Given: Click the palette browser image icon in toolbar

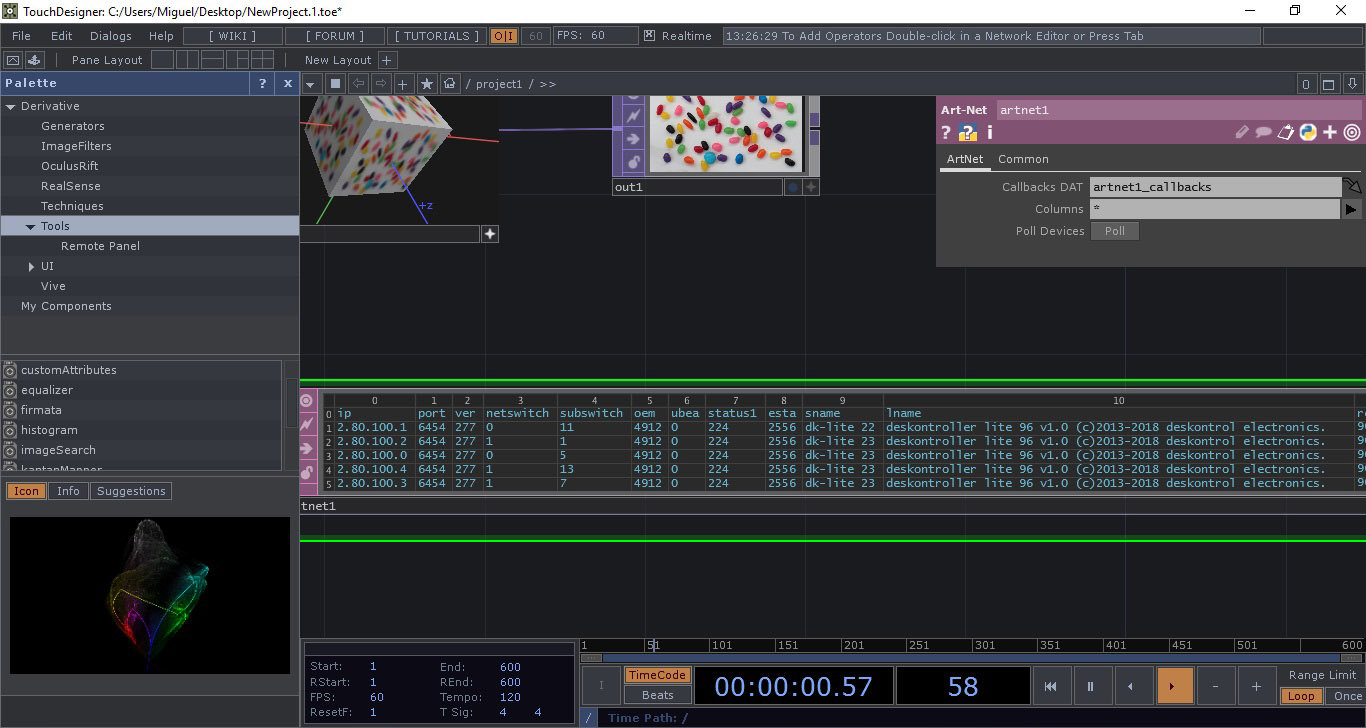Looking at the screenshot, I should tap(13, 60).
